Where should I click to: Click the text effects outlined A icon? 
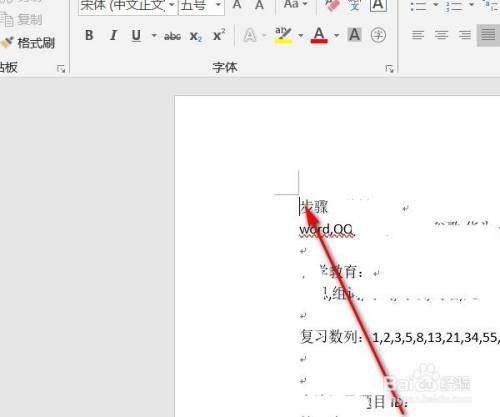pyautogui.click(x=250, y=35)
